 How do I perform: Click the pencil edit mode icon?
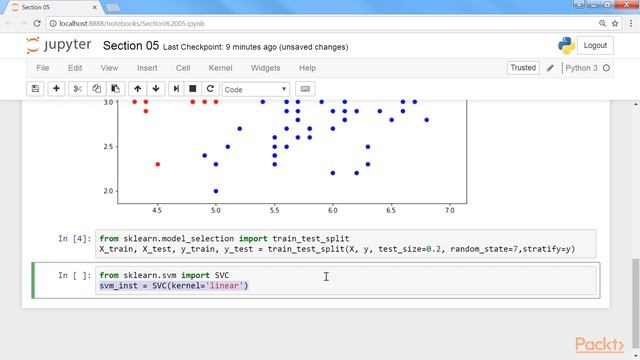tap(550, 68)
